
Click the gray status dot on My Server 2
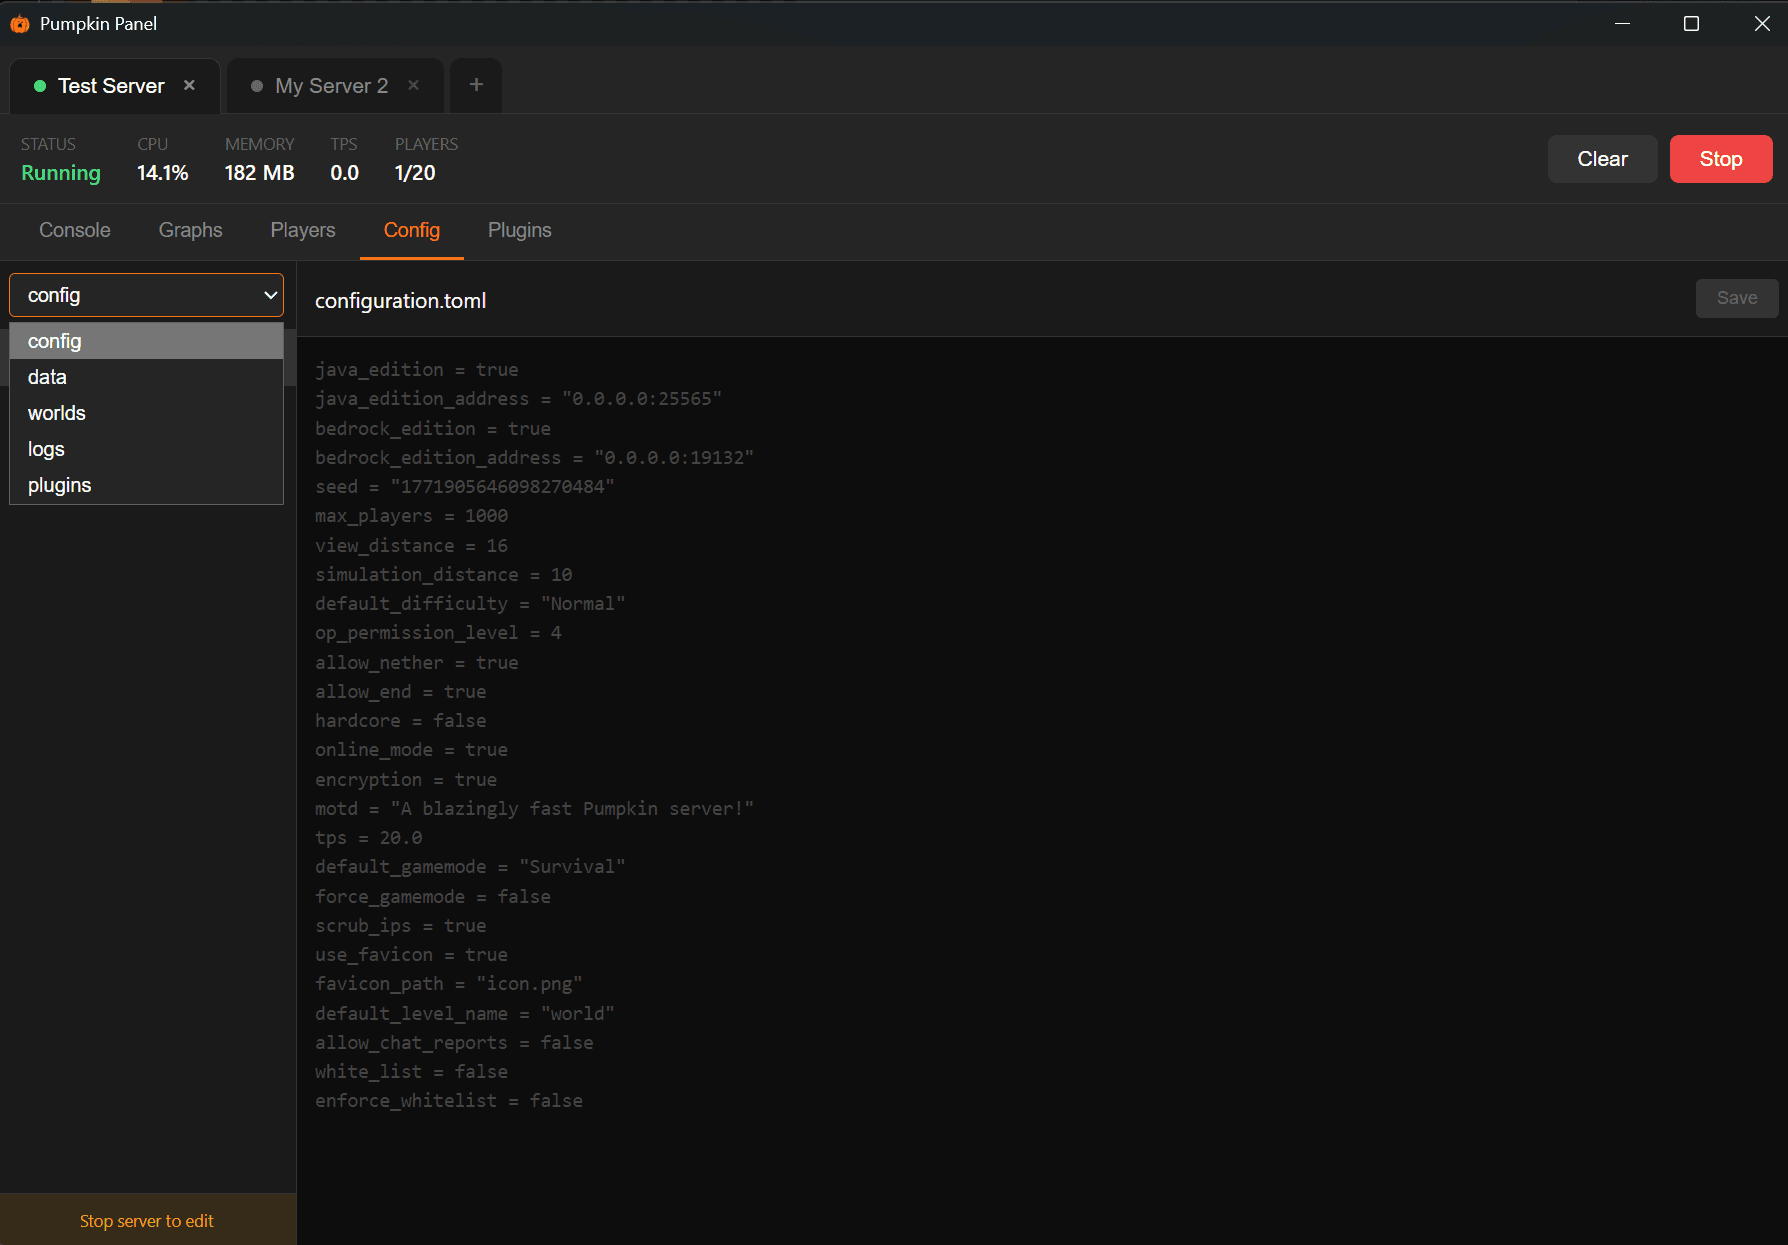(x=257, y=87)
